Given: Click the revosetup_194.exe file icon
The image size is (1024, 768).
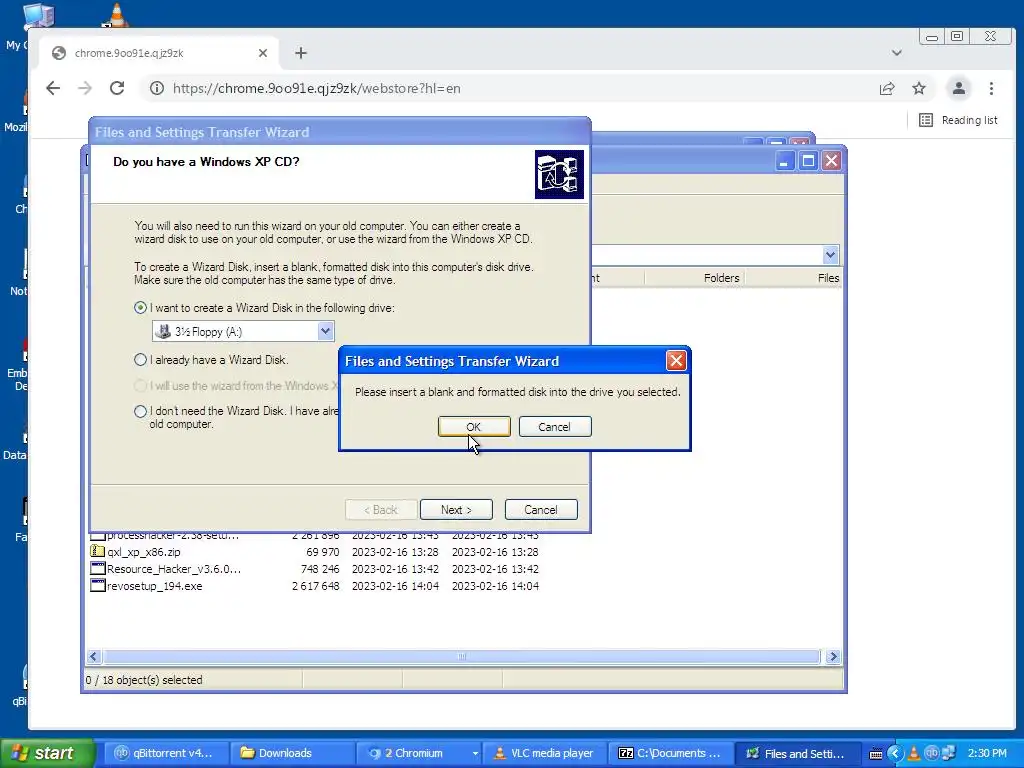Looking at the screenshot, I should (97, 585).
